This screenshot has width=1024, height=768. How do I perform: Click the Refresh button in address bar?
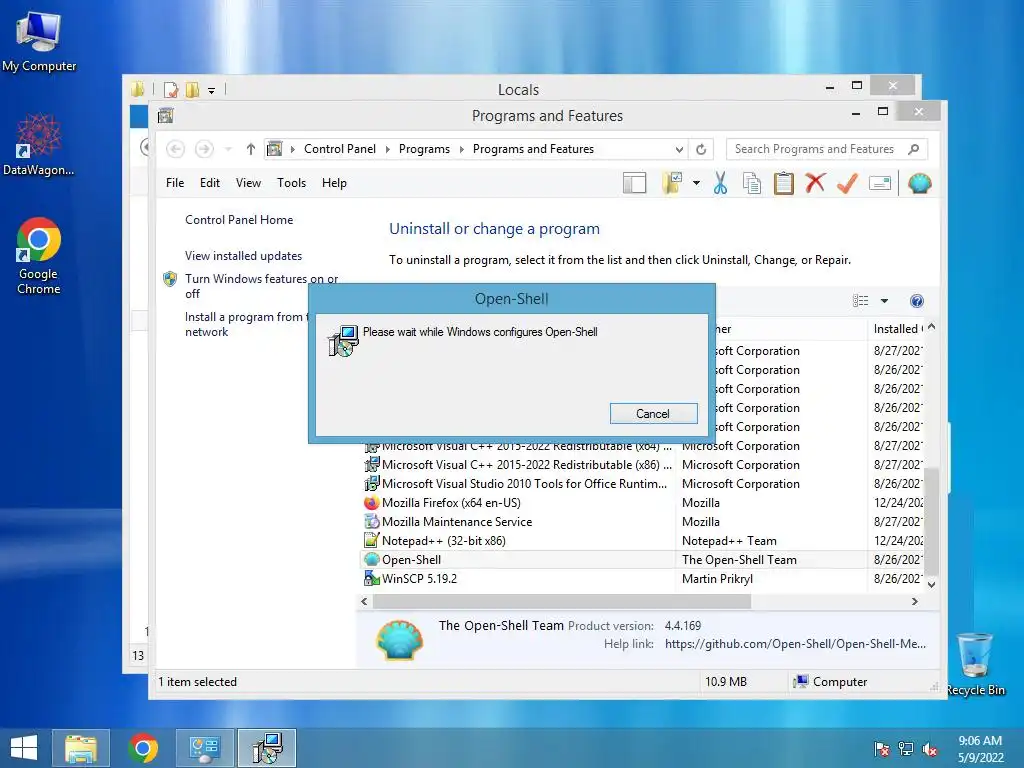click(x=701, y=150)
